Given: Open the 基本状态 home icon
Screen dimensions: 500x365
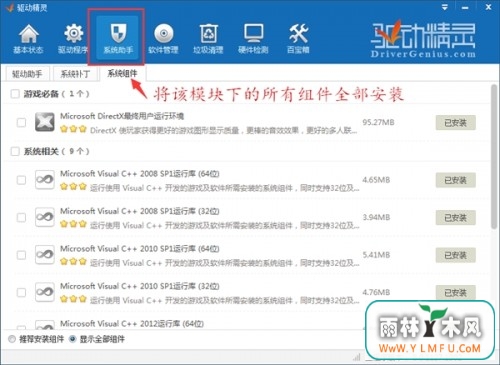Looking at the screenshot, I should 28,38.
